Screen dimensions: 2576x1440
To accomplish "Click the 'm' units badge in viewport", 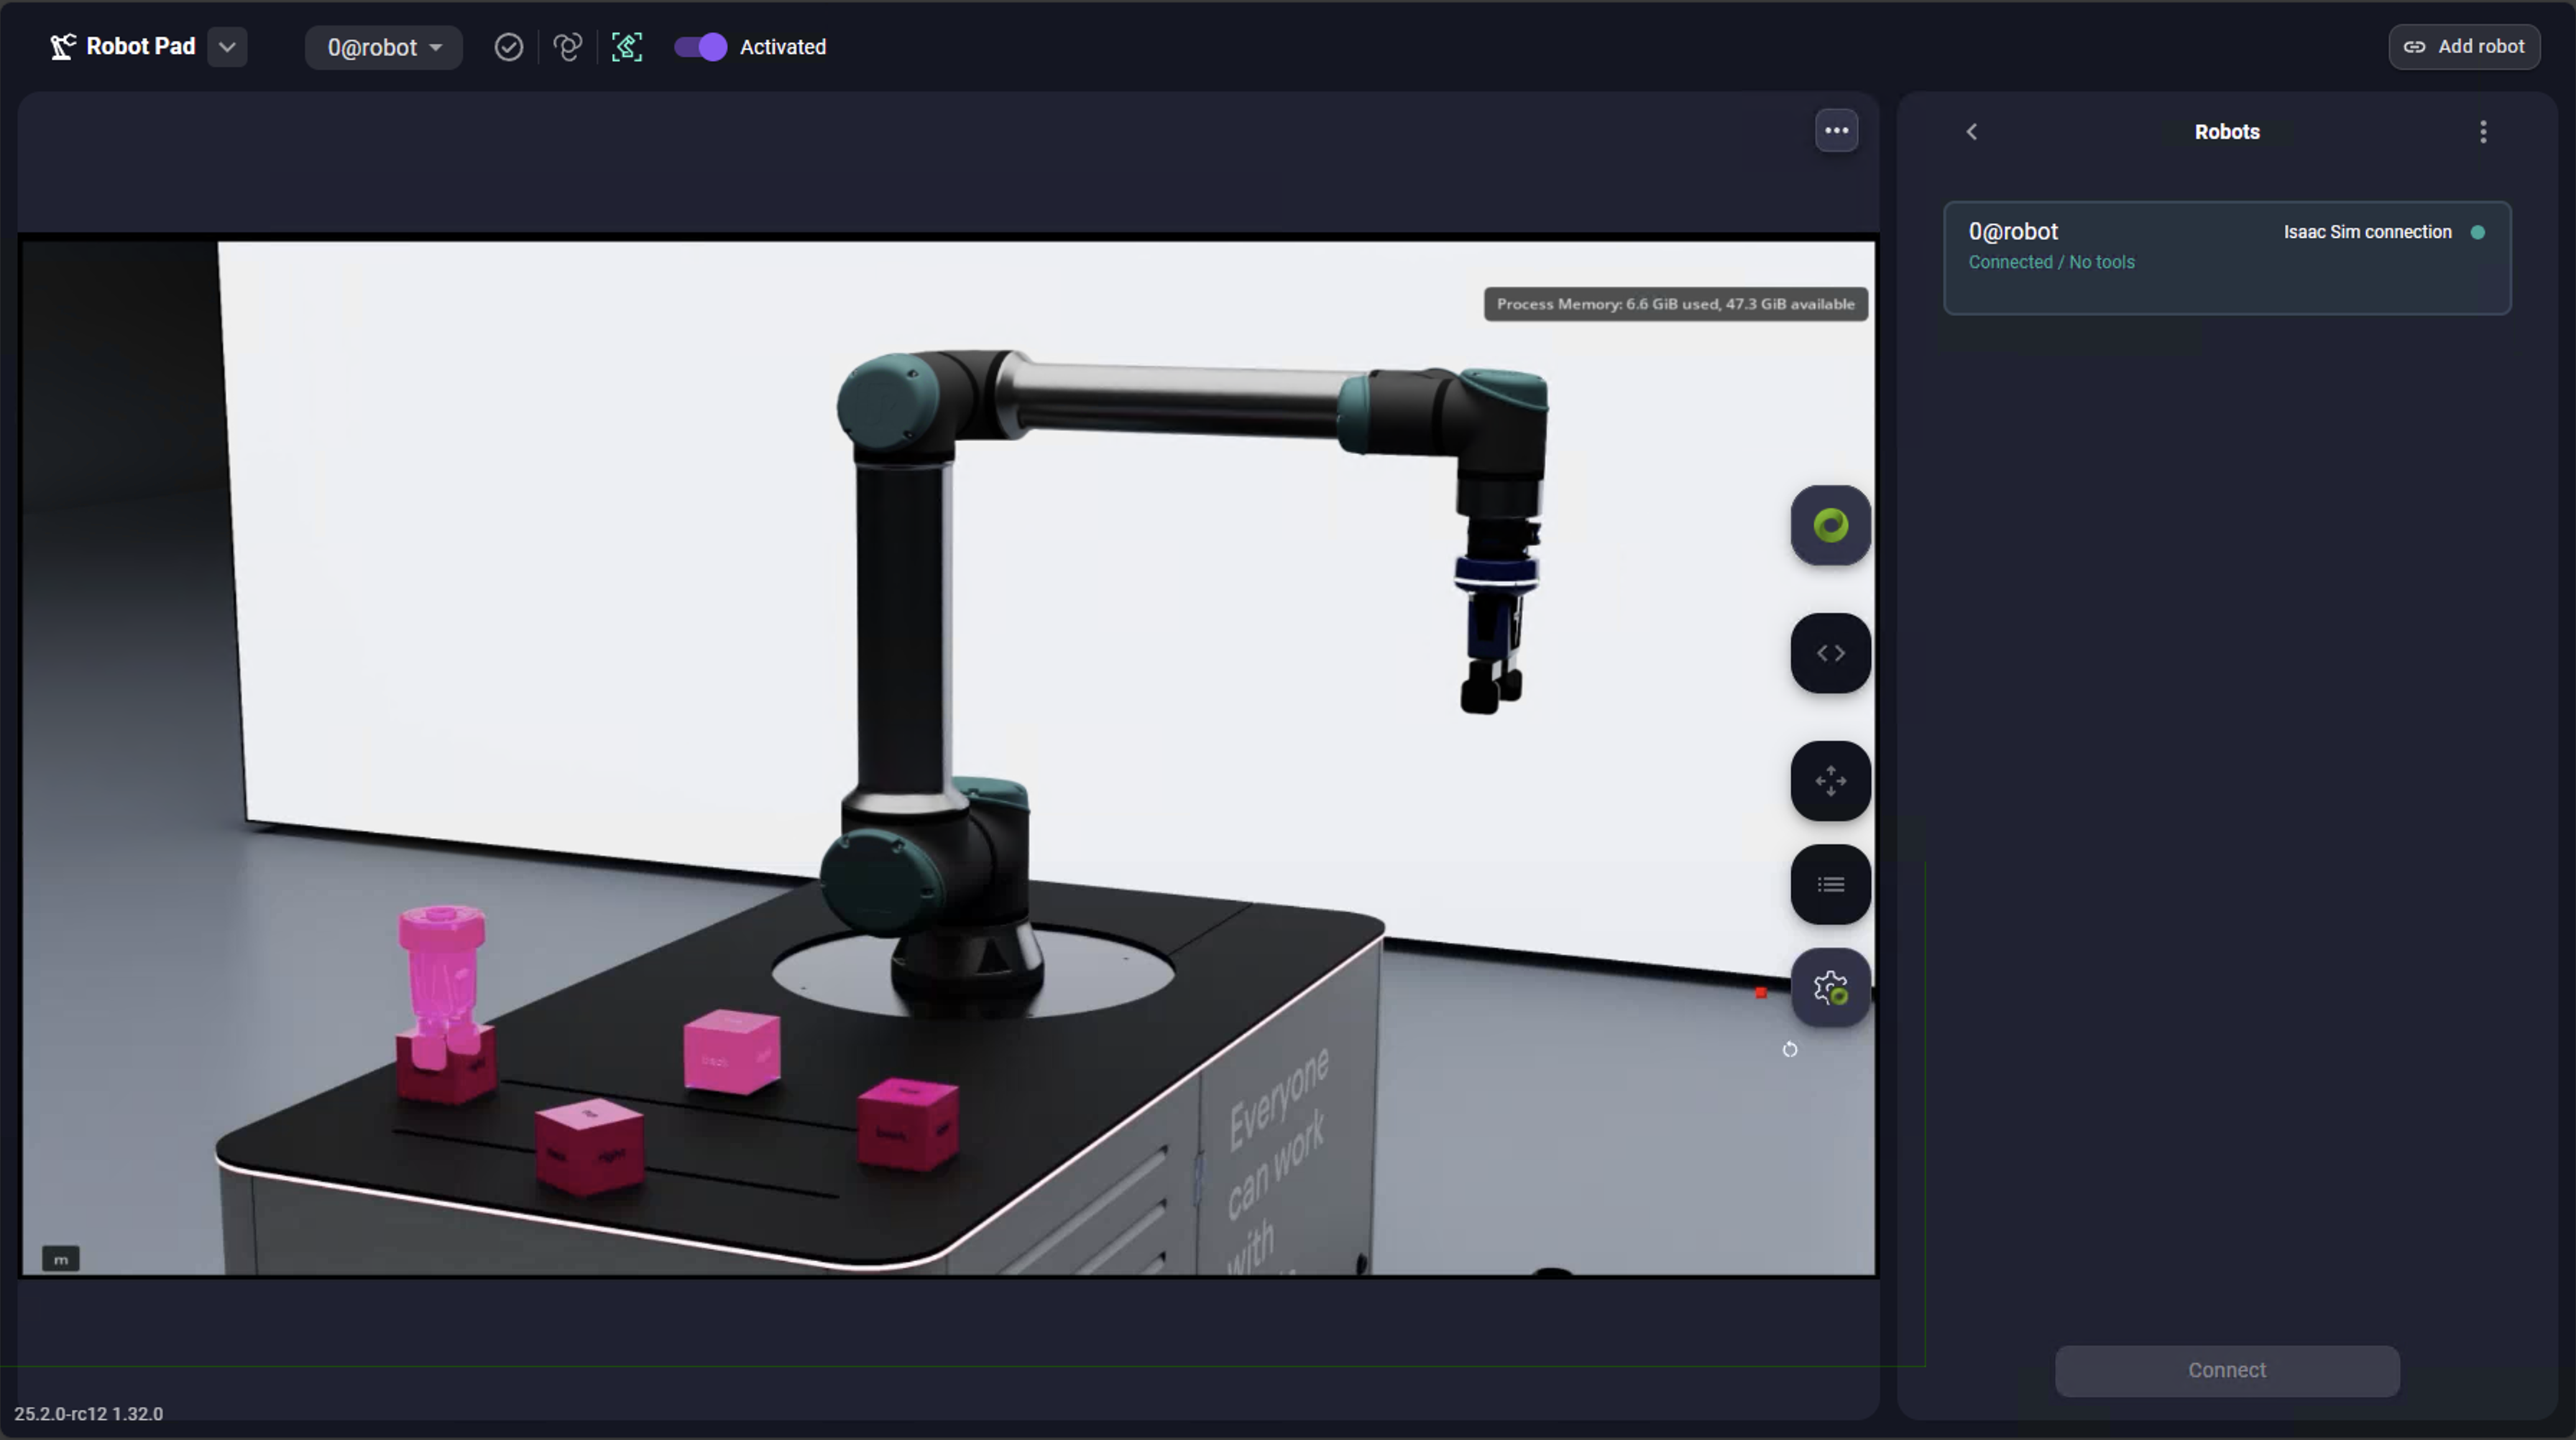I will click(61, 1259).
